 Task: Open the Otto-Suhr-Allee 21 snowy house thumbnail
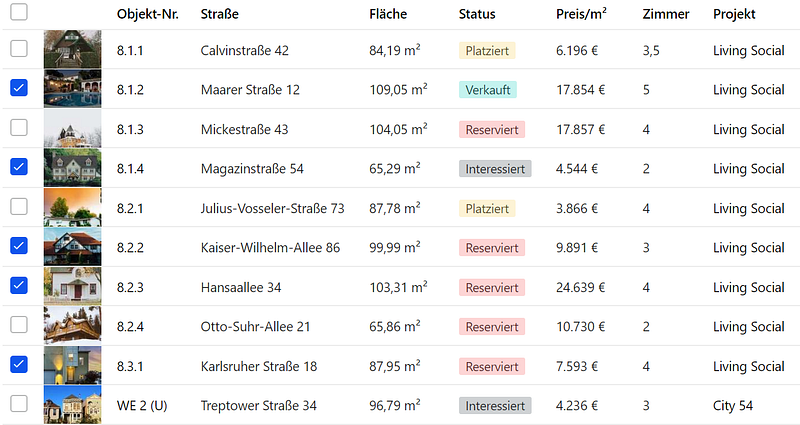coord(72,326)
